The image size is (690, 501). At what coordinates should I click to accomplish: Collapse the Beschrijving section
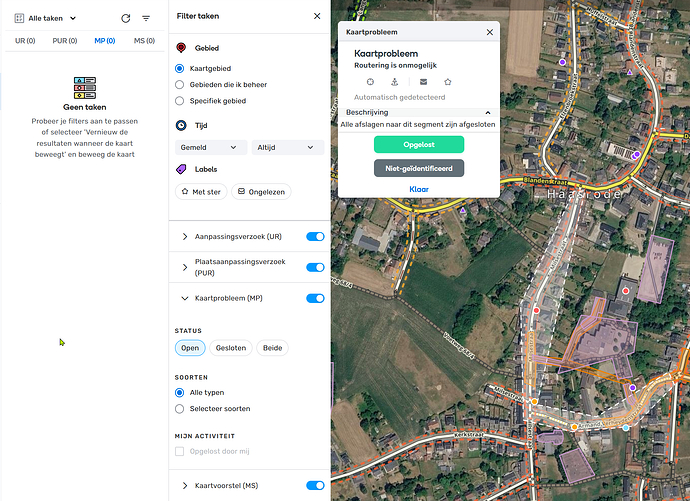[488, 113]
